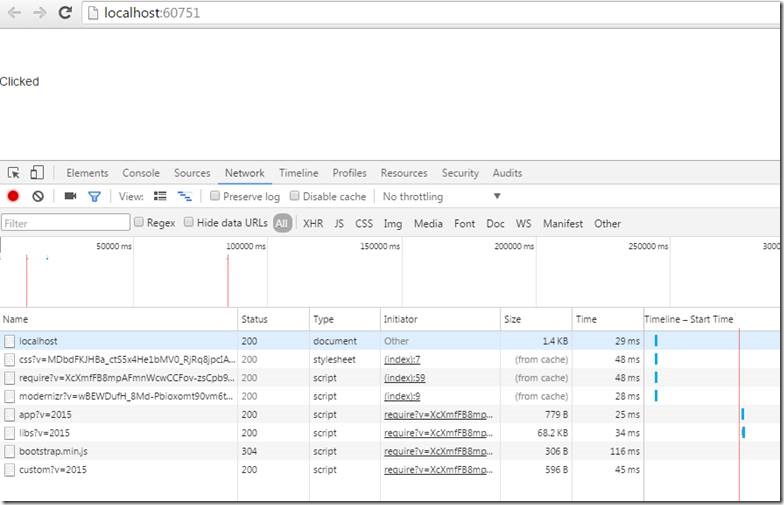Open the Security tab
This screenshot has width=784, height=505.
460,173
